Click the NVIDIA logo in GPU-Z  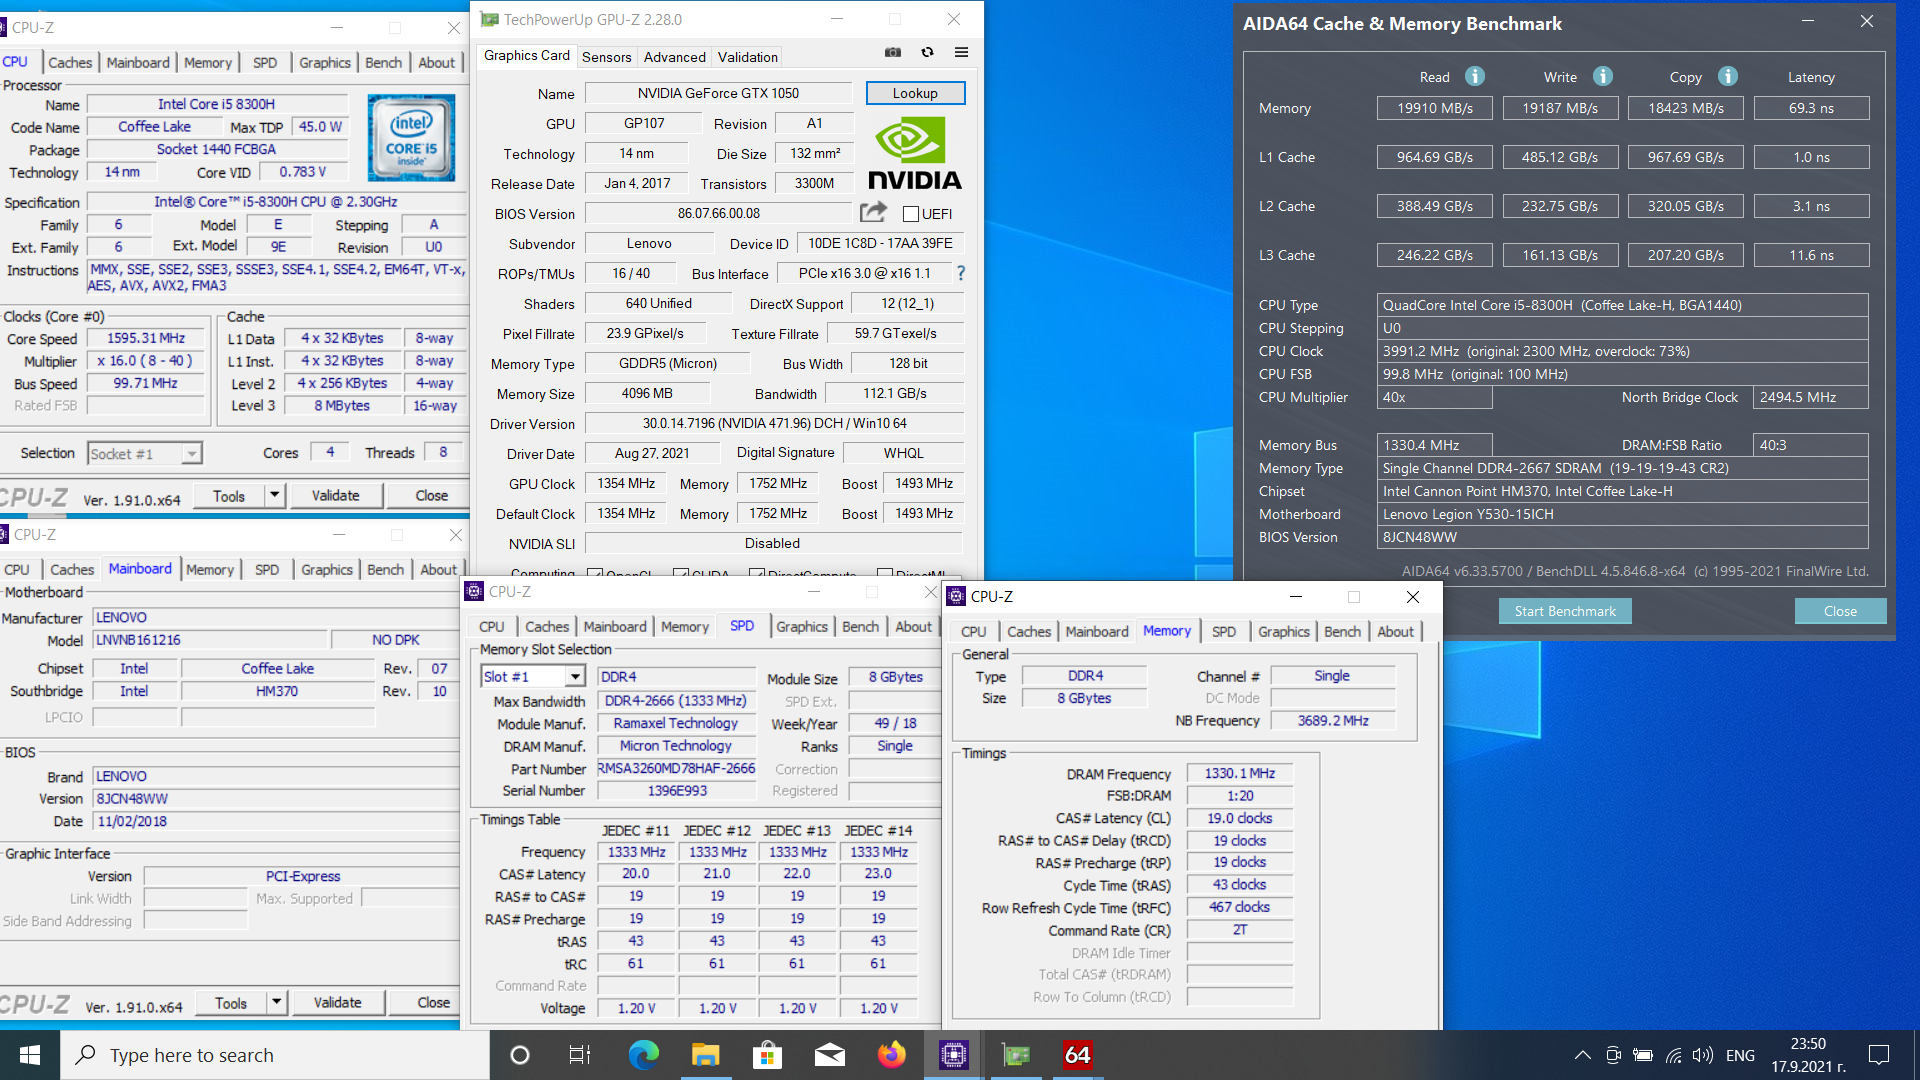(x=914, y=153)
